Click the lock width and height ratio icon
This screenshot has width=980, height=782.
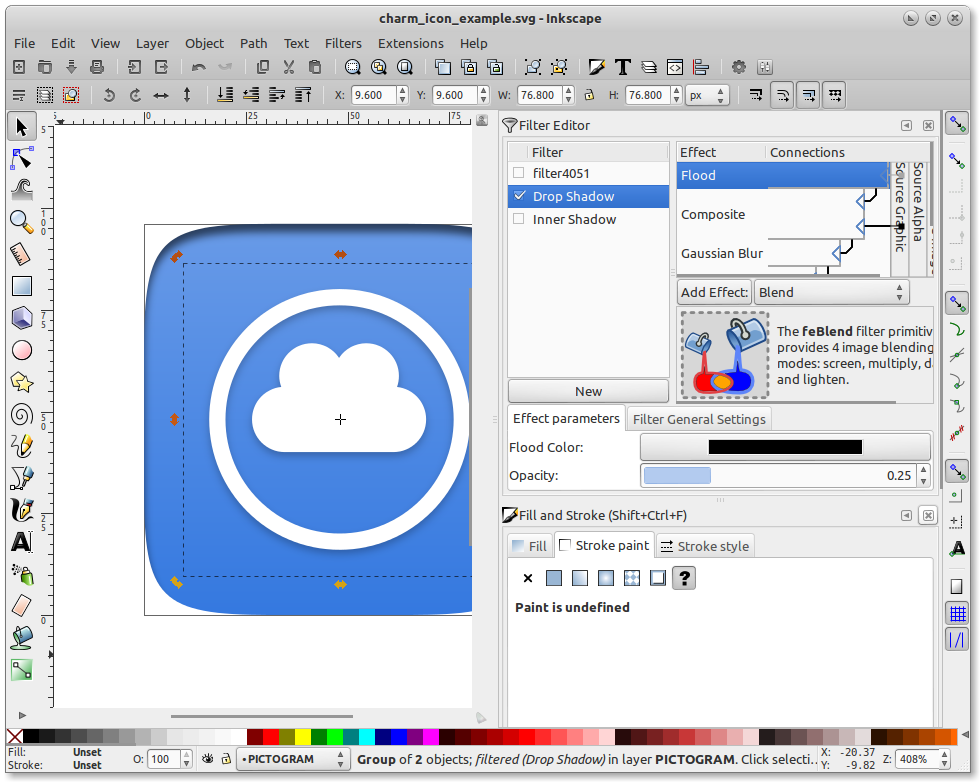[589, 95]
